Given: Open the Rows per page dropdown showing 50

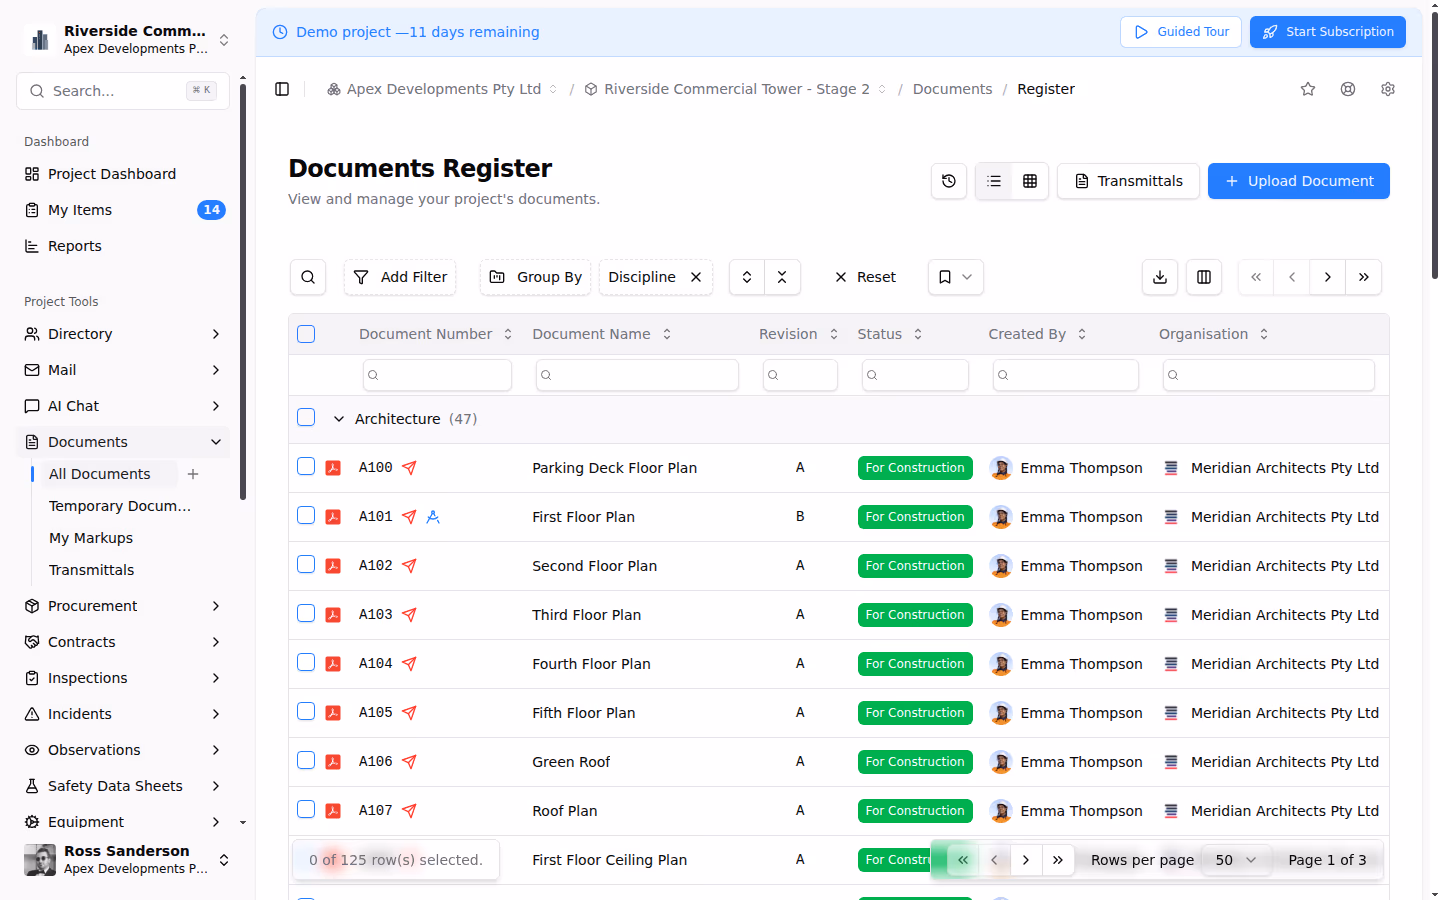Looking at the screenshot, I should click(x=1236, y=859).
